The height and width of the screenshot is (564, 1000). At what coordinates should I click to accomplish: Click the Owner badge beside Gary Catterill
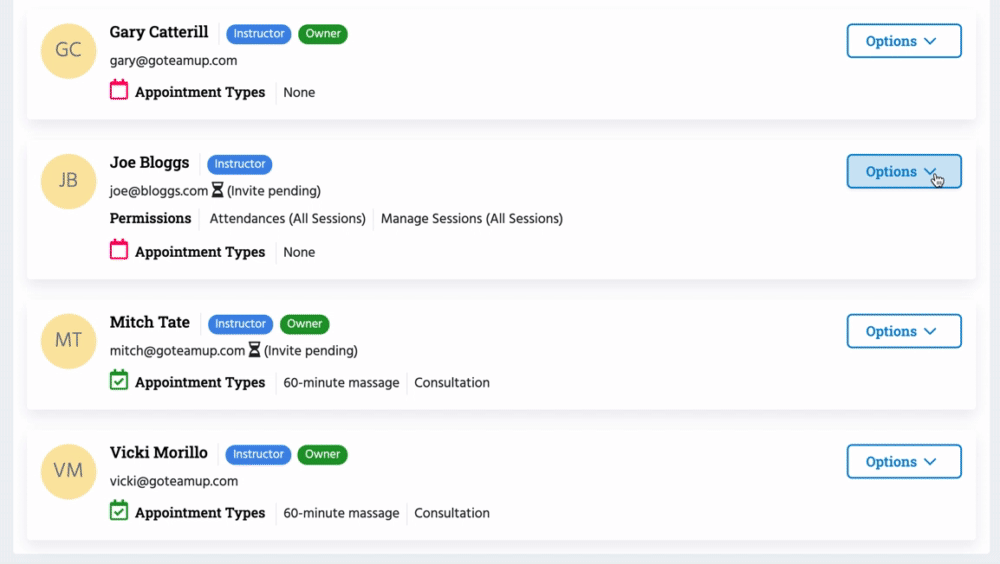coord(323,34)
